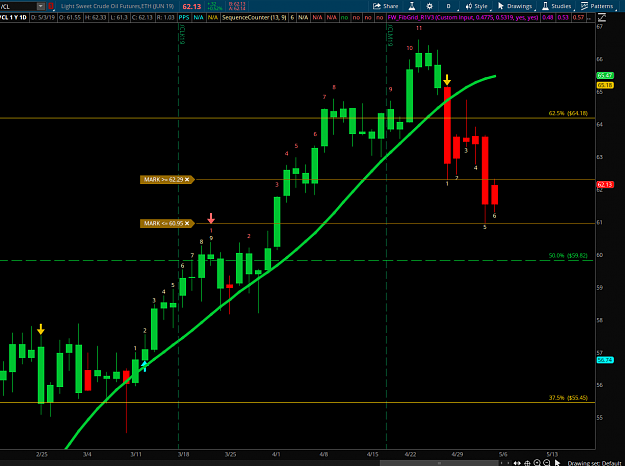
Task: Click the horizontal pan arrows icon
Action: [517, 463]
